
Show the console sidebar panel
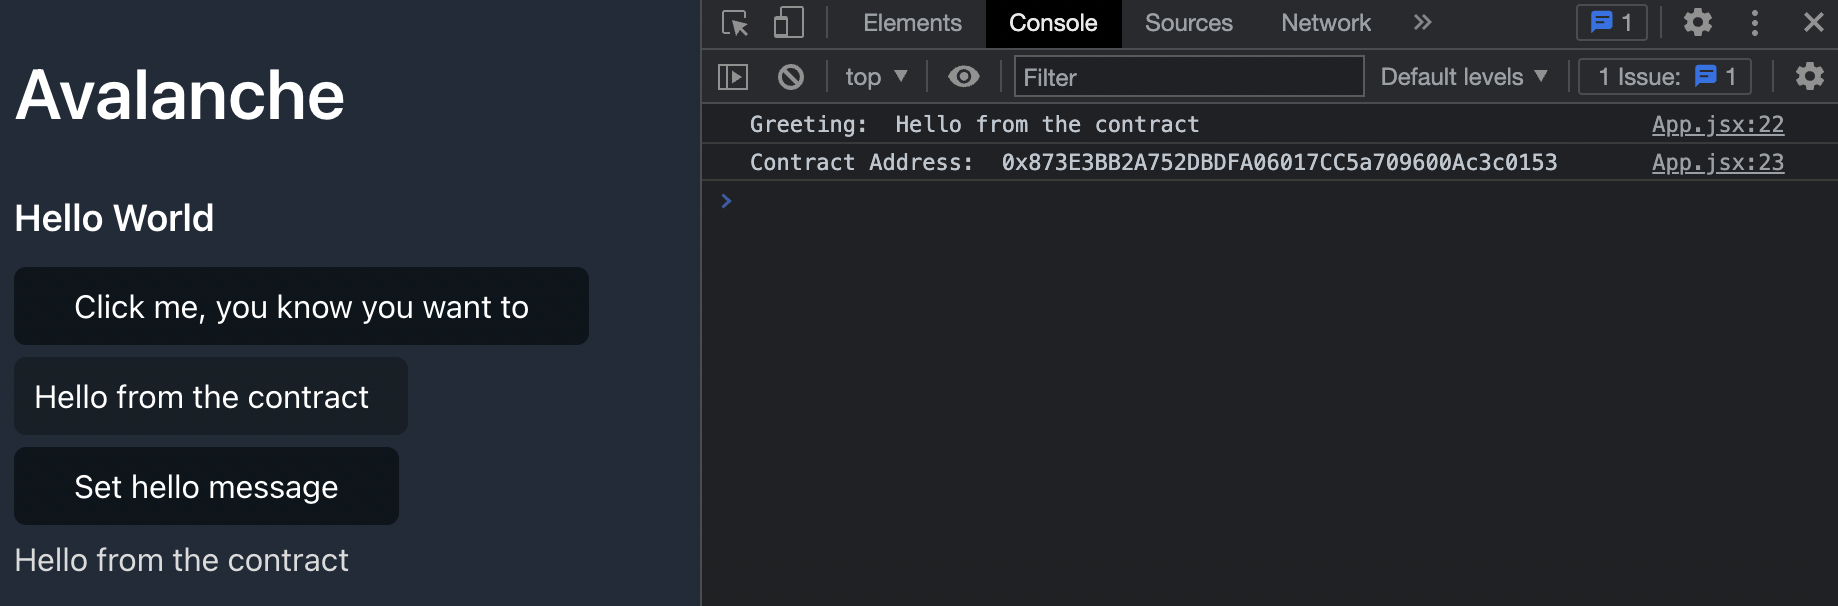click(x=733, y=77)
